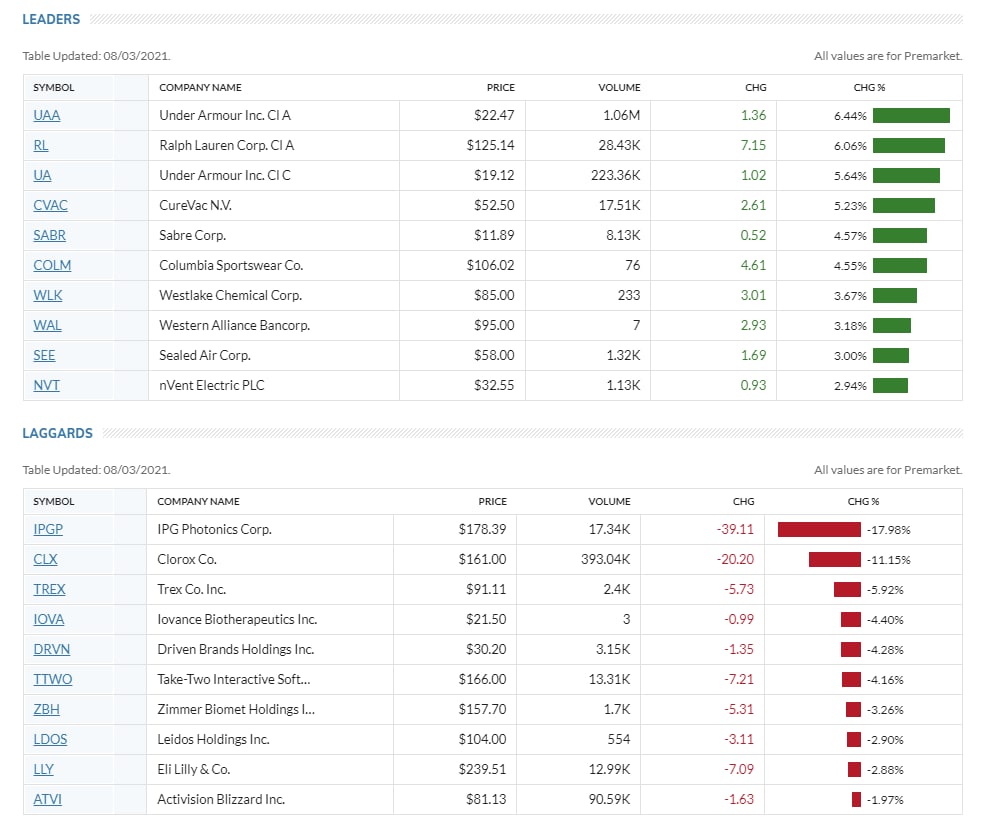Open the RL symbol link

[x=41, y=145]
